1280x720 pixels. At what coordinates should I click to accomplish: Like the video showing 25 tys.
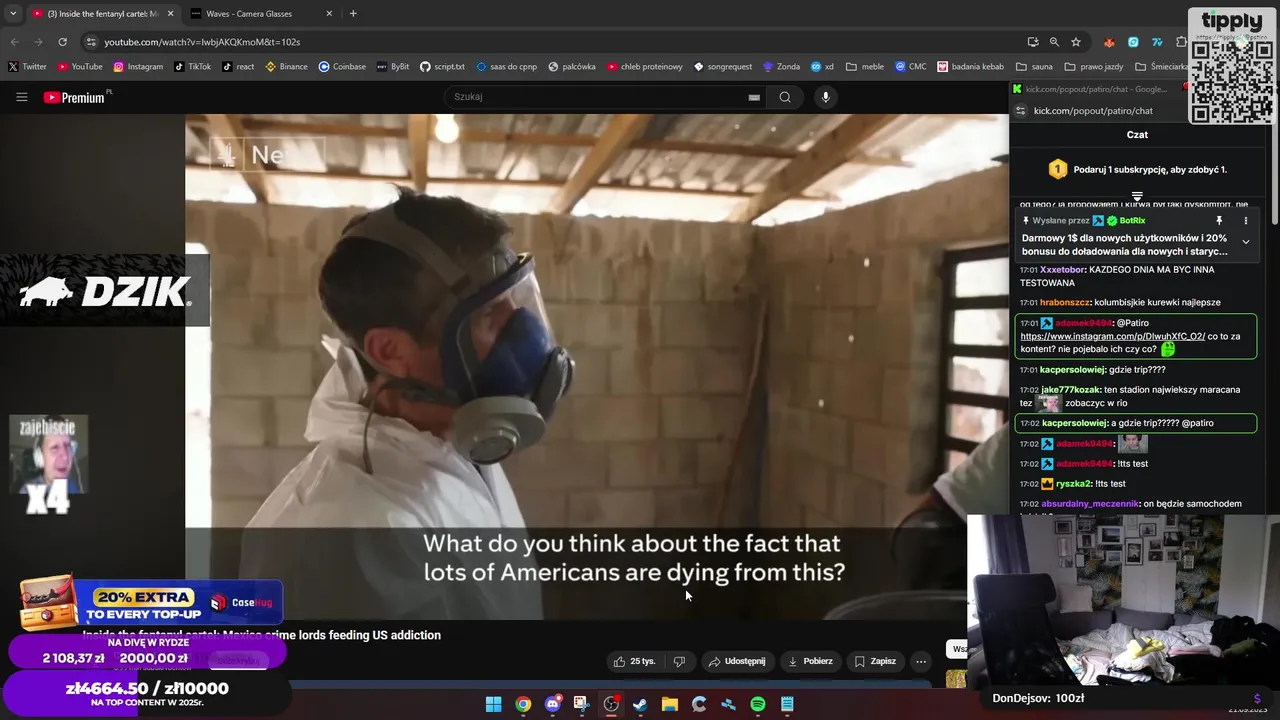tap(634, 661)
